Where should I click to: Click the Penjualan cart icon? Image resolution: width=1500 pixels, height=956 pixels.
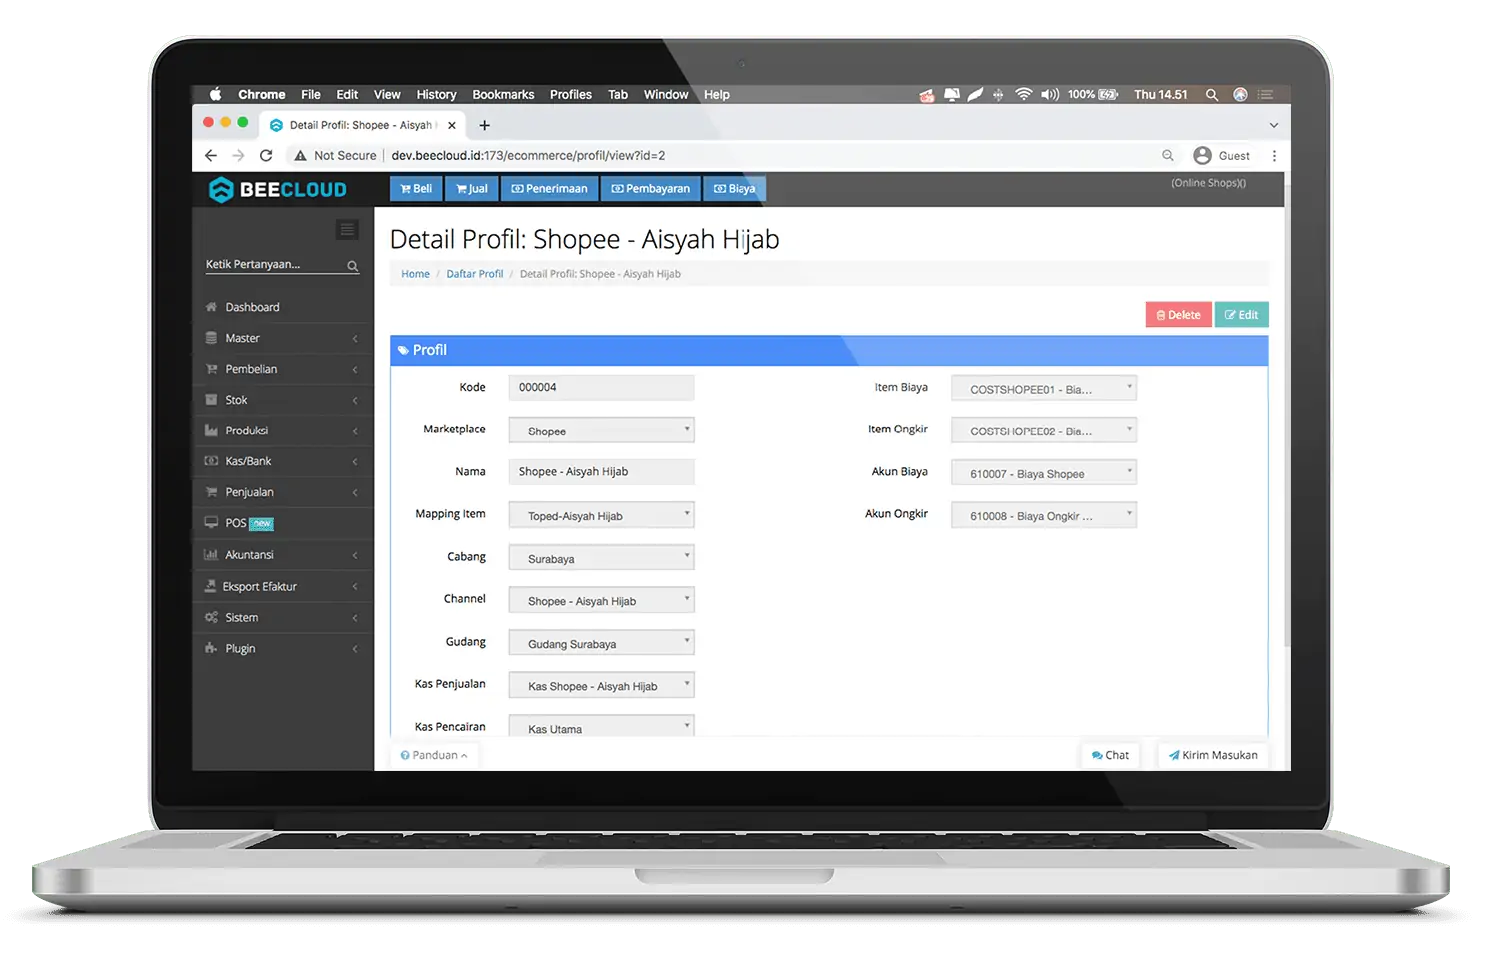tap(211, 492)
